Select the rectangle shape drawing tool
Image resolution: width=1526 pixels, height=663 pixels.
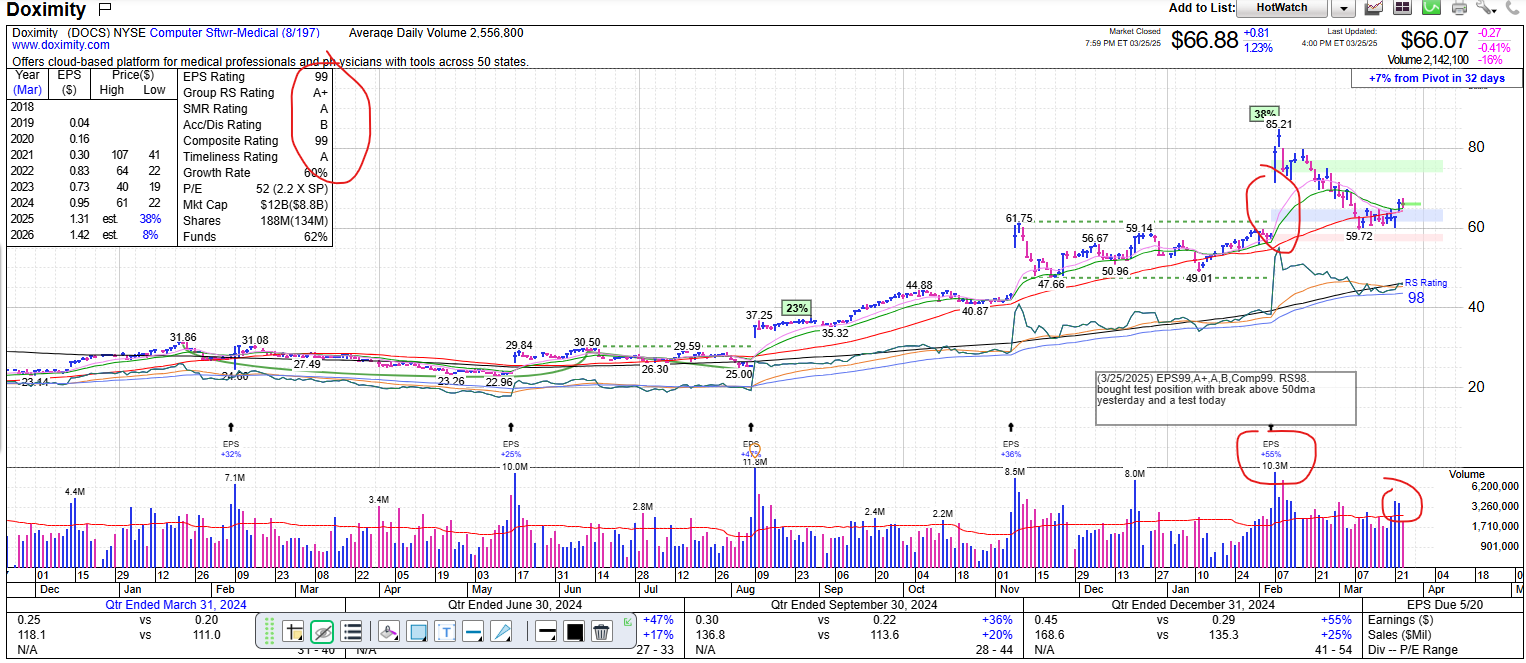point(417,631)
